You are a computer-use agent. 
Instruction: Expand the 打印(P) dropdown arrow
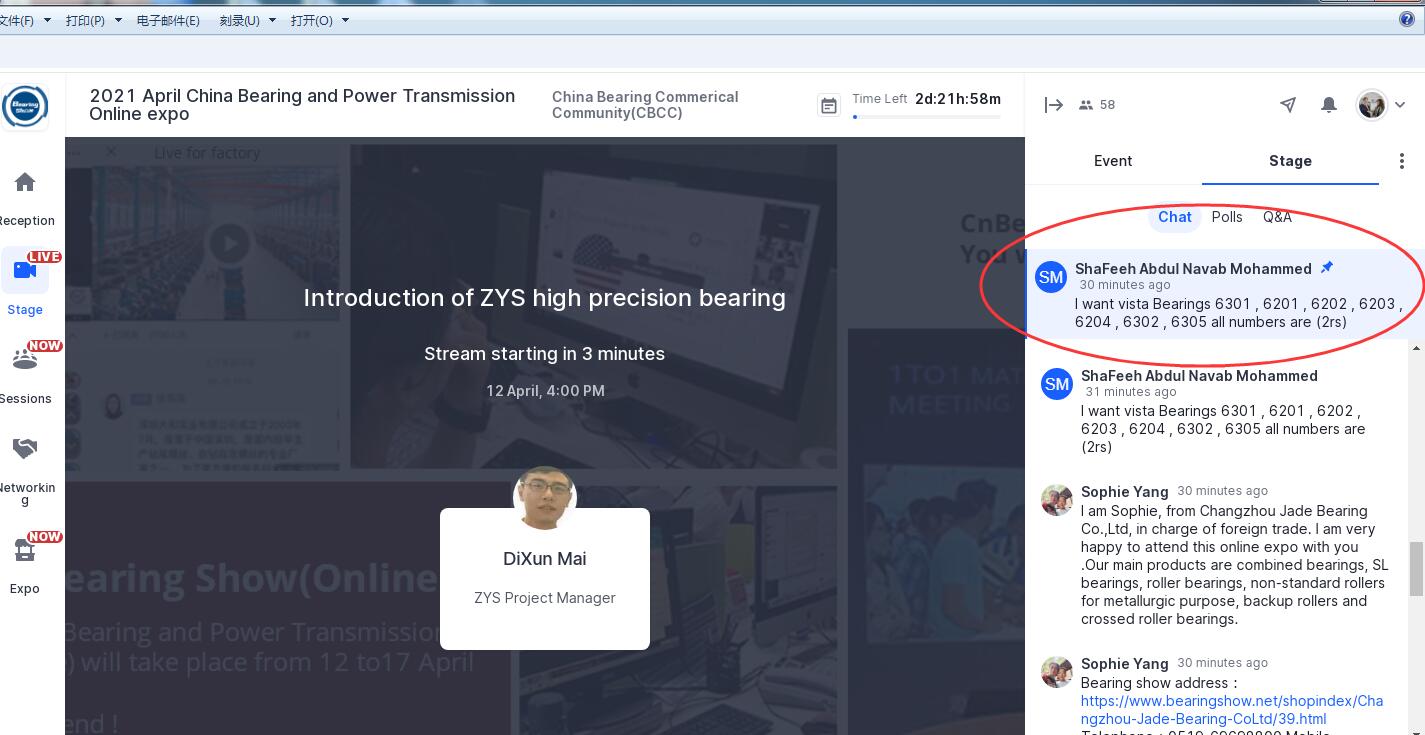[x=118, y=20]
